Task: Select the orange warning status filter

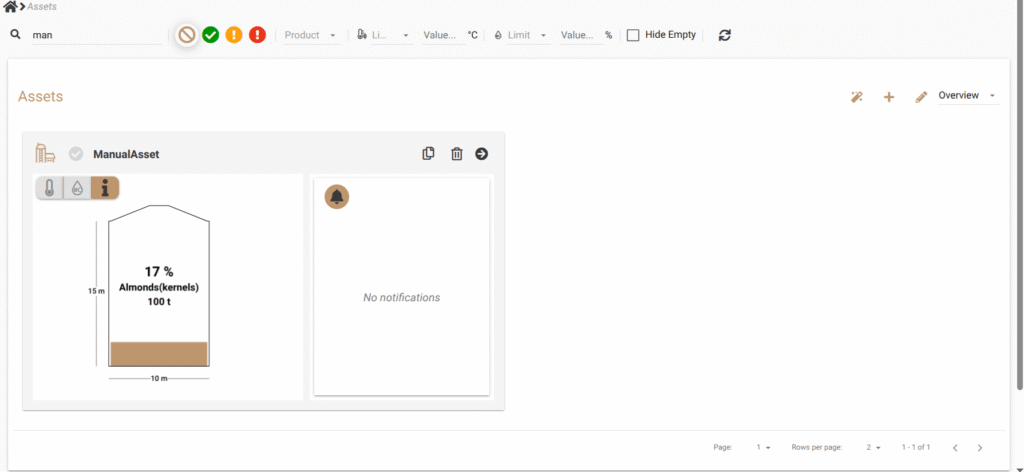Action: pyautogui.click(x=233, y=35)
